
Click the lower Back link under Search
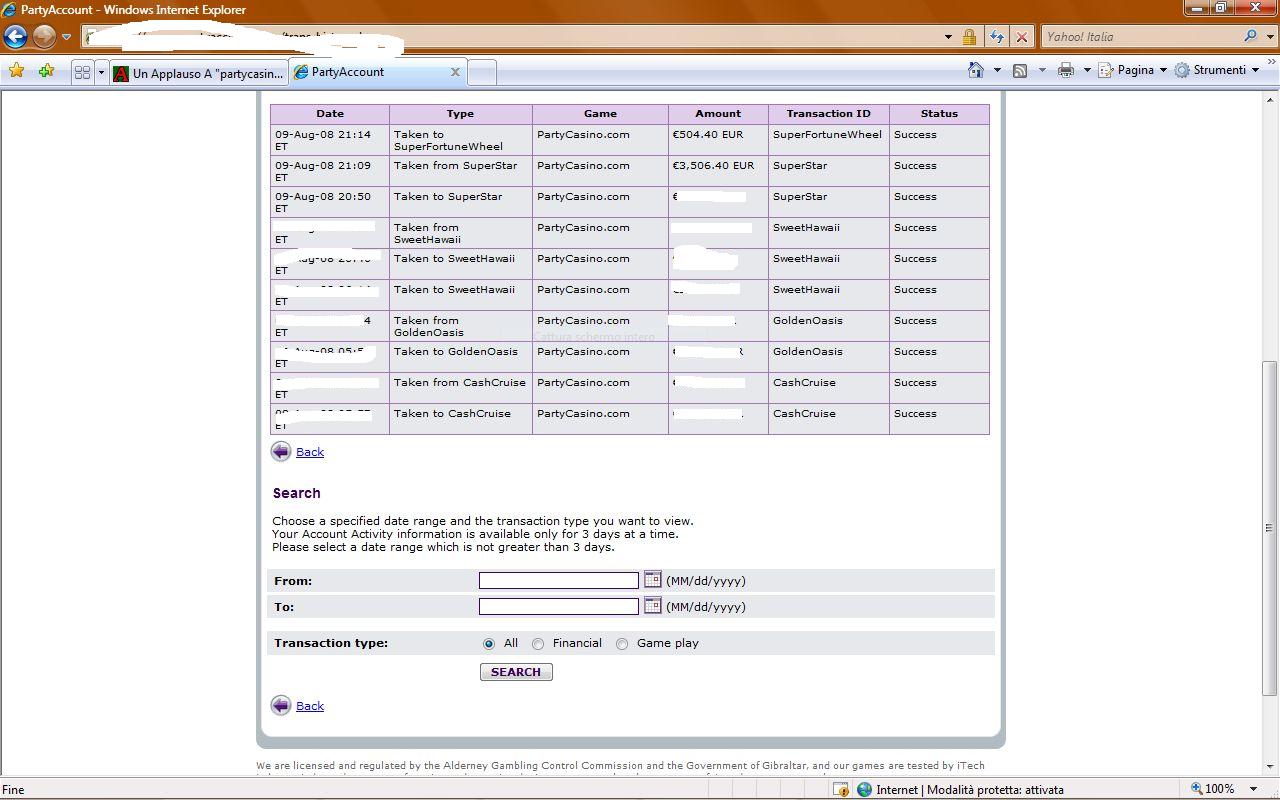click(x=310, y=706)
